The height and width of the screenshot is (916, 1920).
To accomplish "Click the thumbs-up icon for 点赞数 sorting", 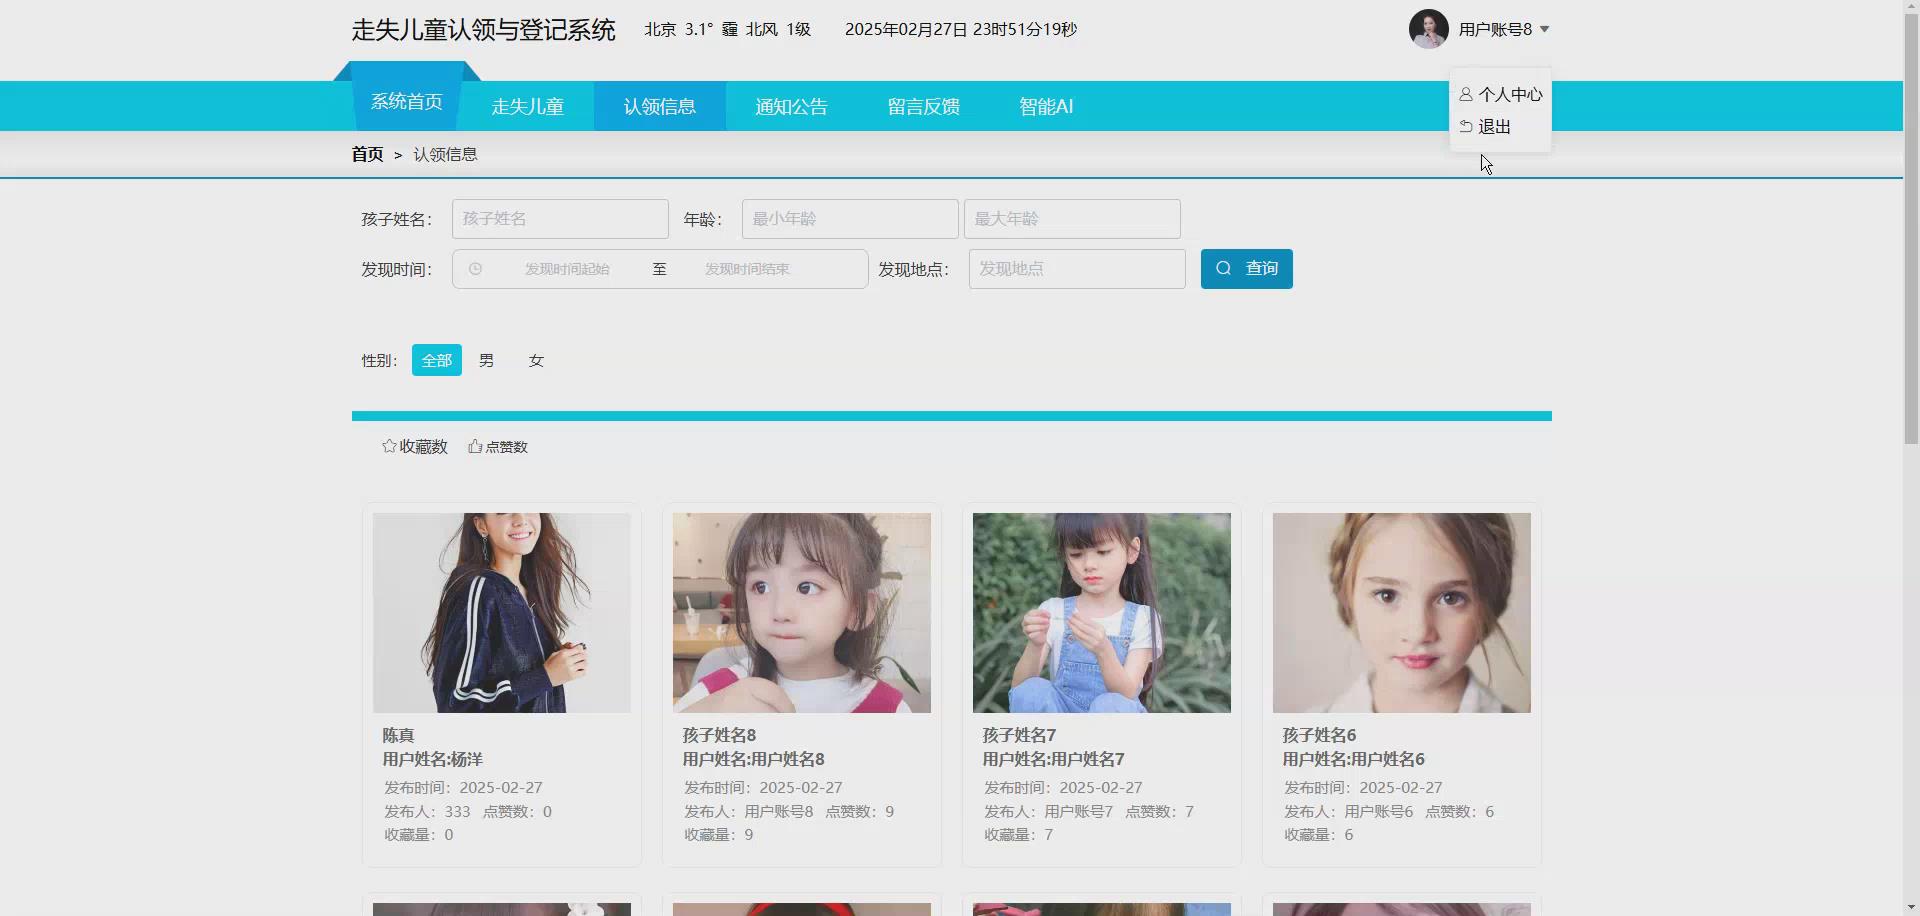I will (x=474, y=446).
